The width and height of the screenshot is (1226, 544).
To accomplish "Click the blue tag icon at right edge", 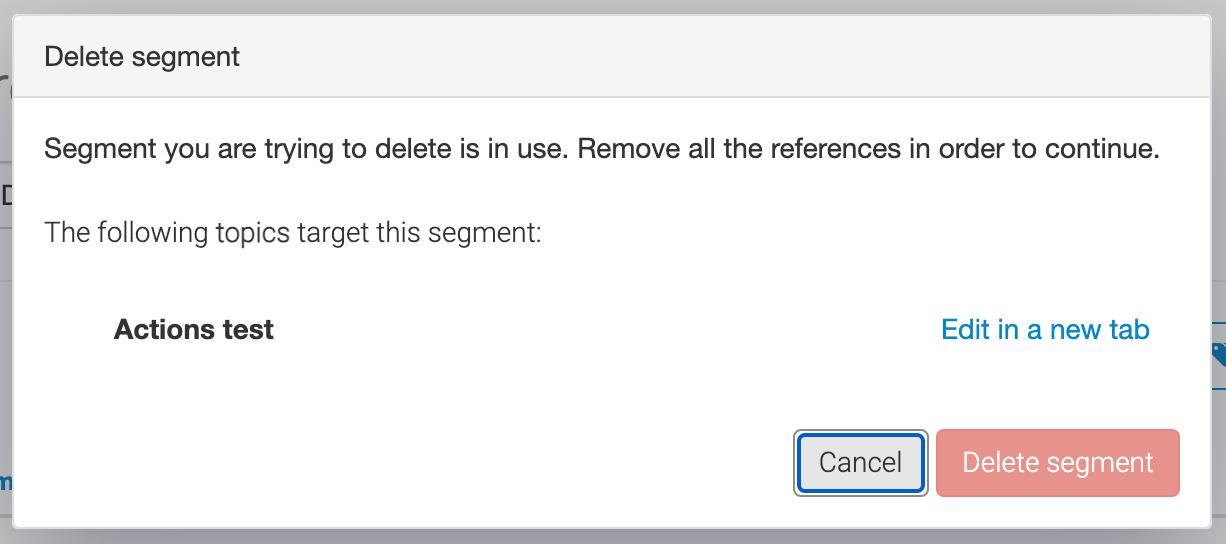I will point(1219,353).
